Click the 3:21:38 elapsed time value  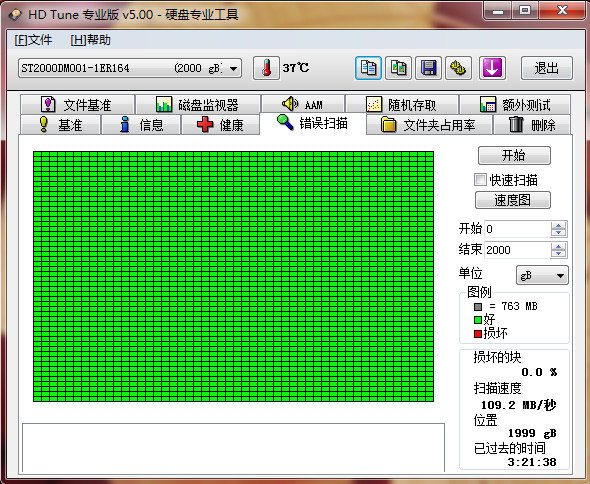532,462
